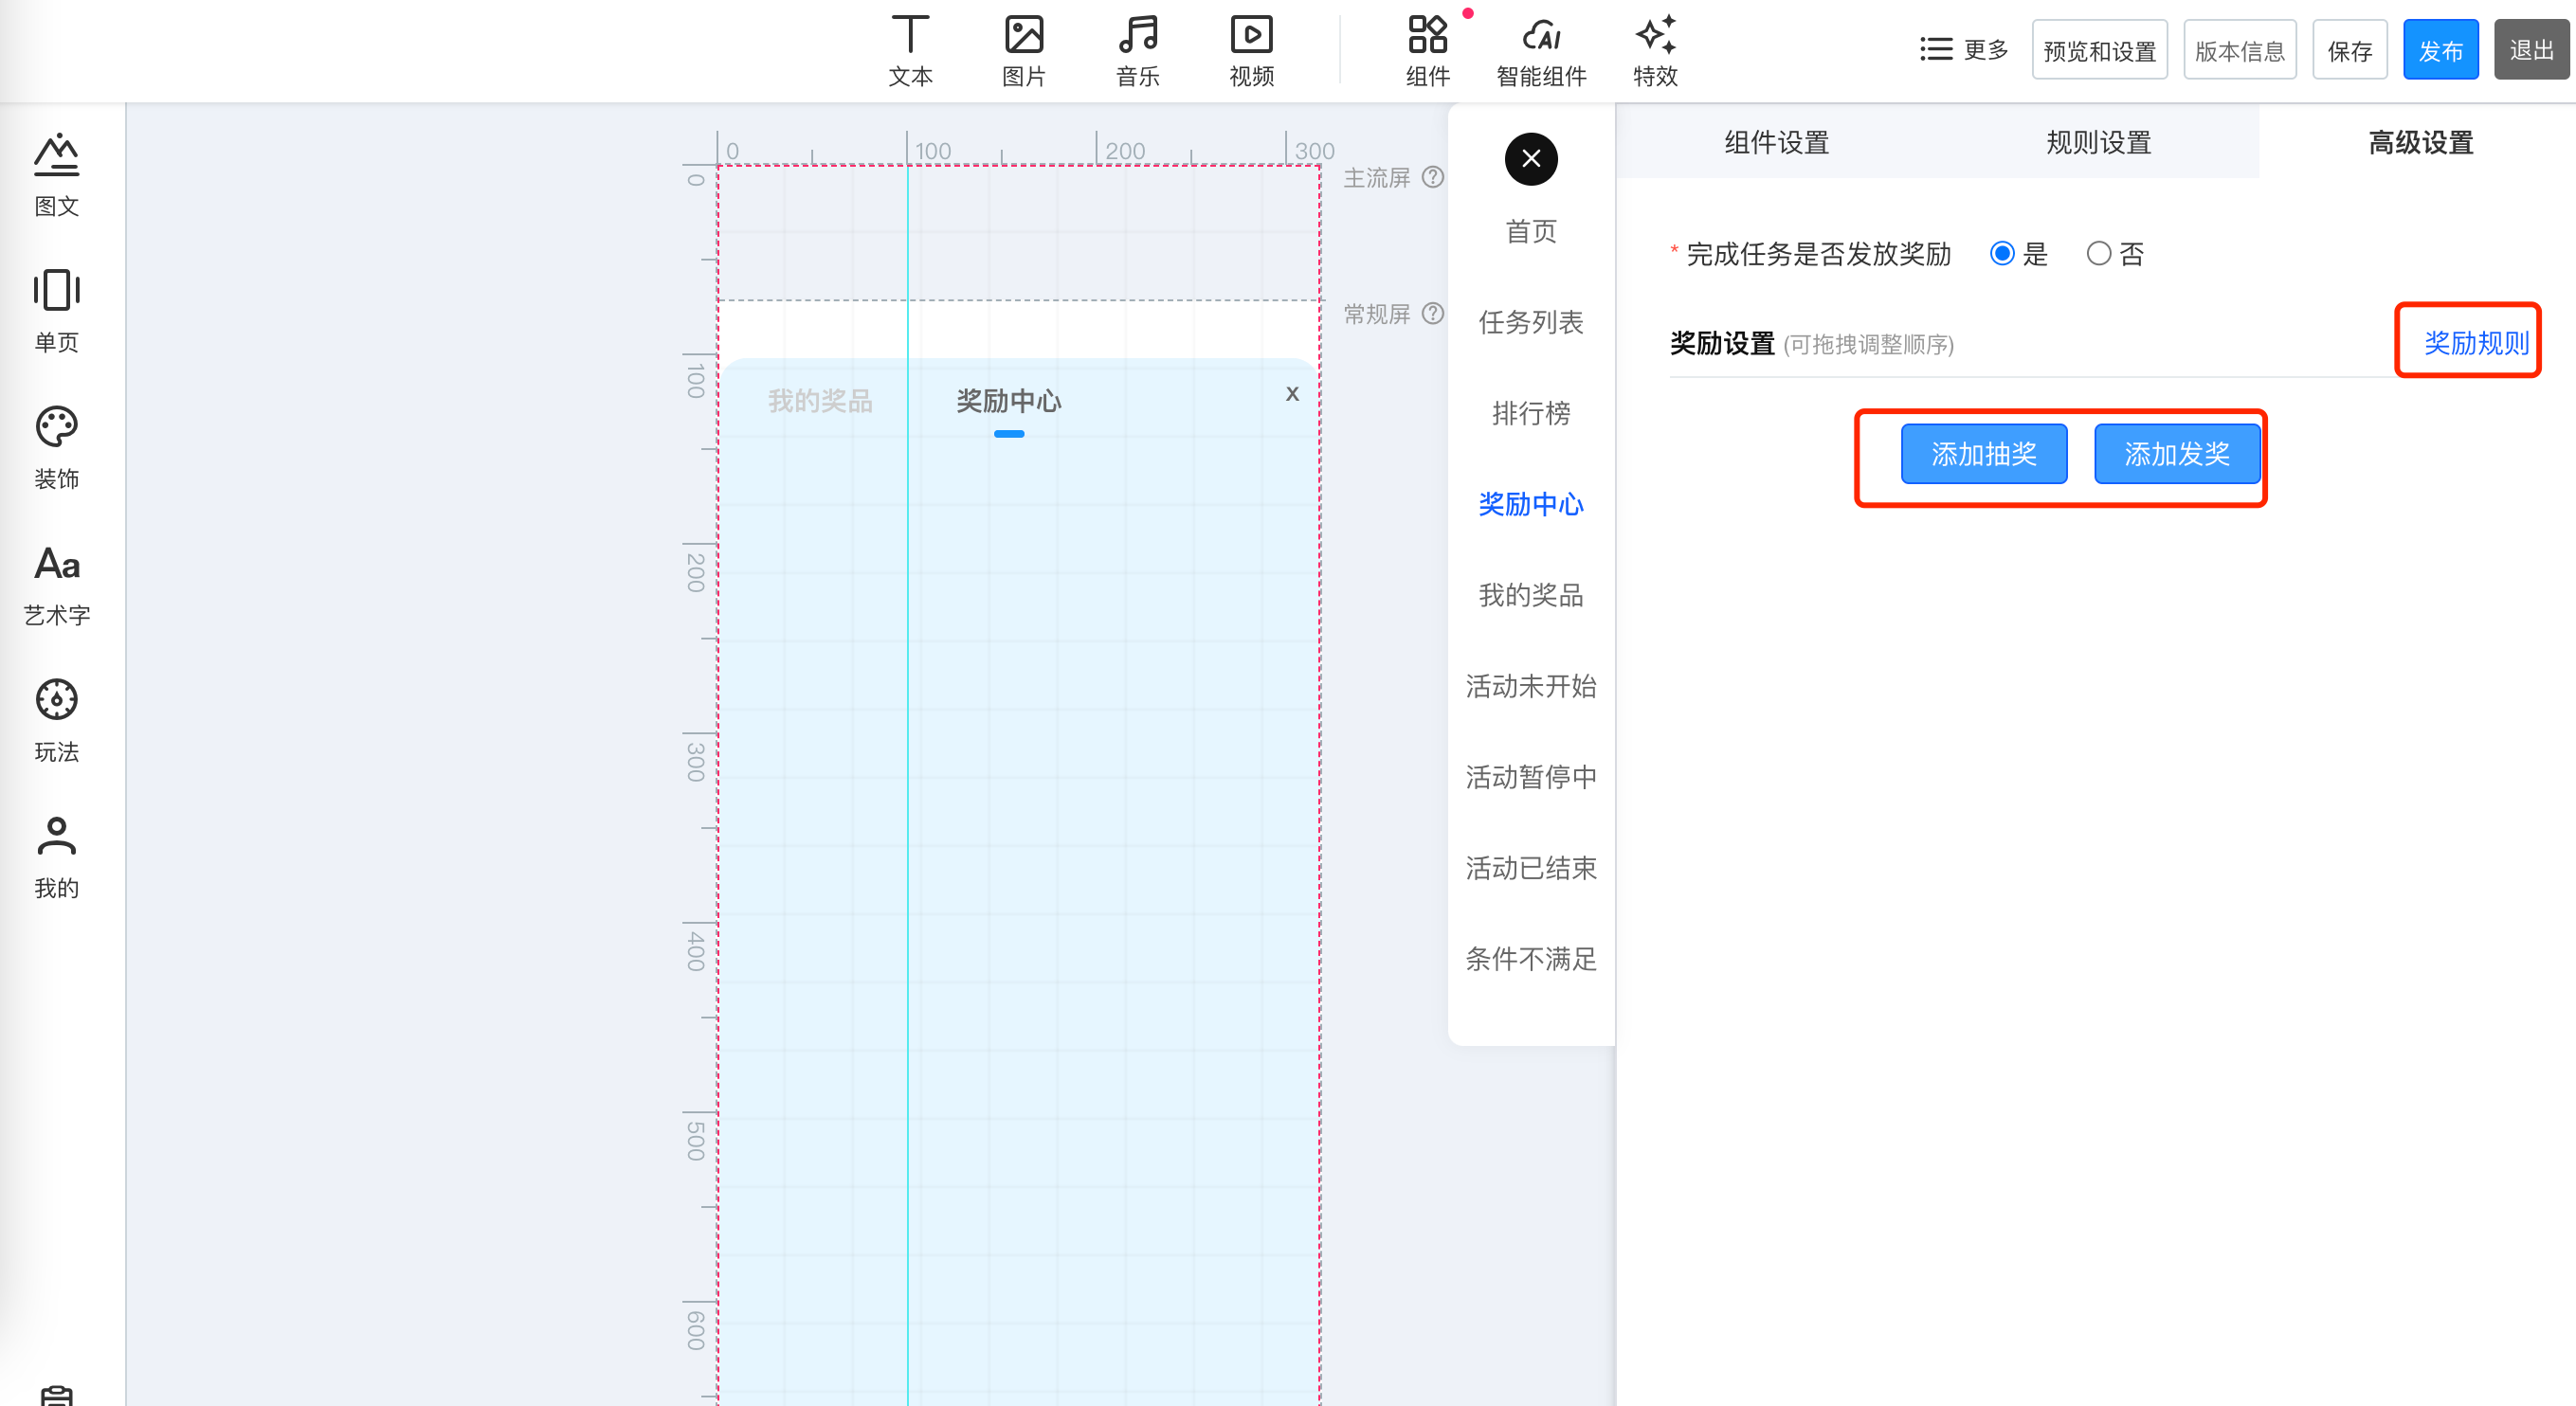Select the 是 radio for reward issuing
2576x1406 pixels.
pos(2002,254)
